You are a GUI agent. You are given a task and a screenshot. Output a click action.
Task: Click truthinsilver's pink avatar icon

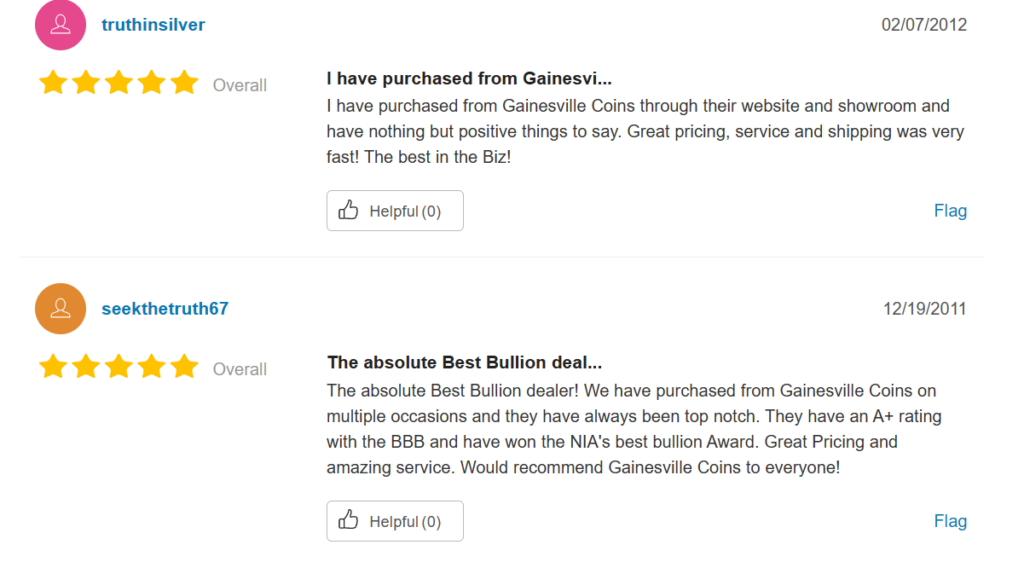[60, 25]
